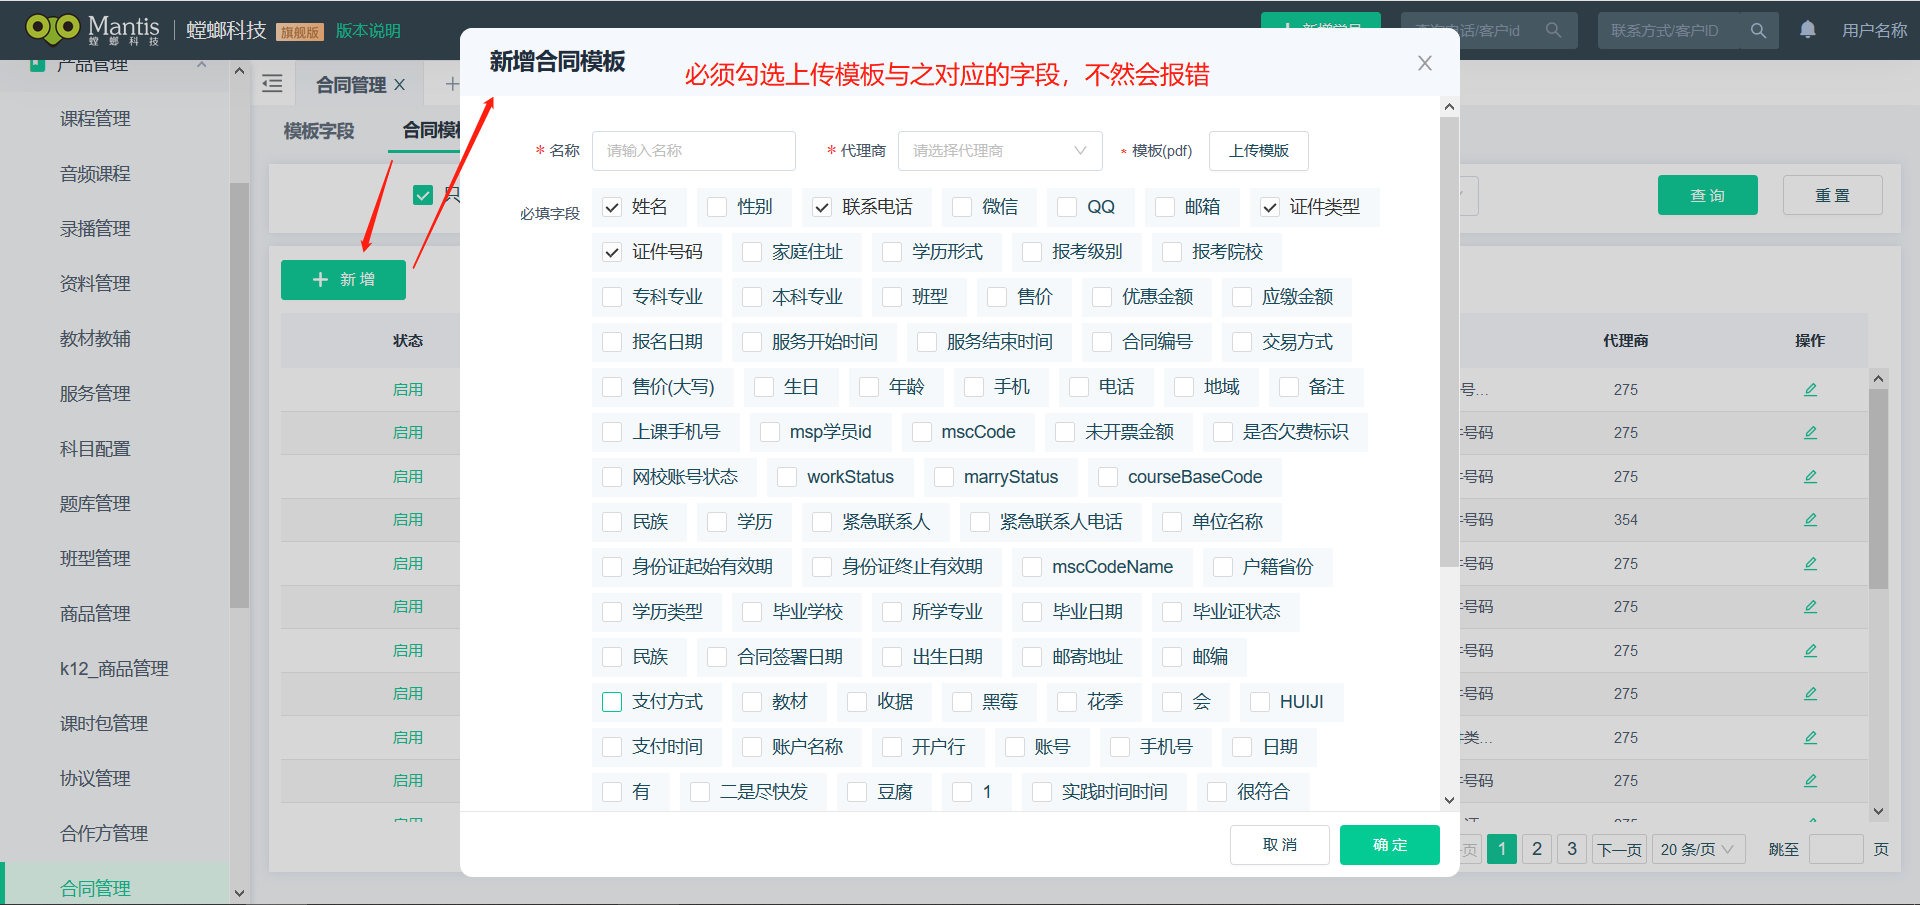Open 课程管理 in the sidebar

[95, 119]
